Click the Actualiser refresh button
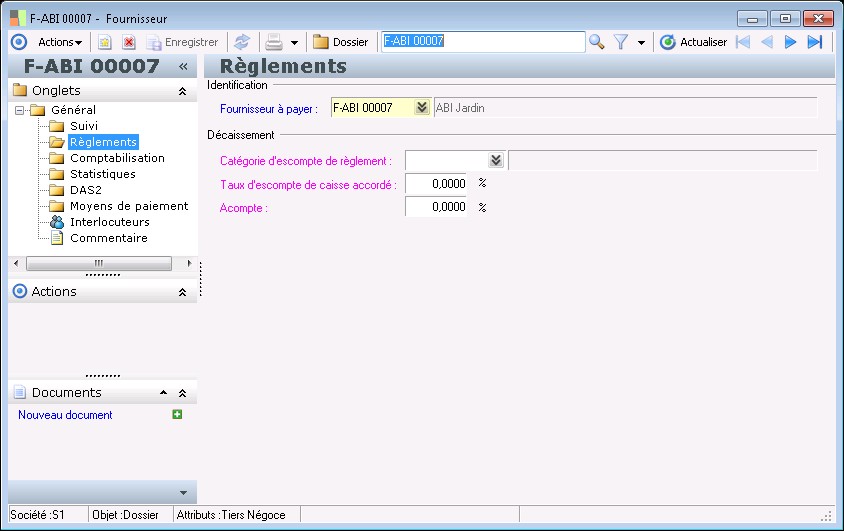The image size is (844, 531). coord(693,42)
